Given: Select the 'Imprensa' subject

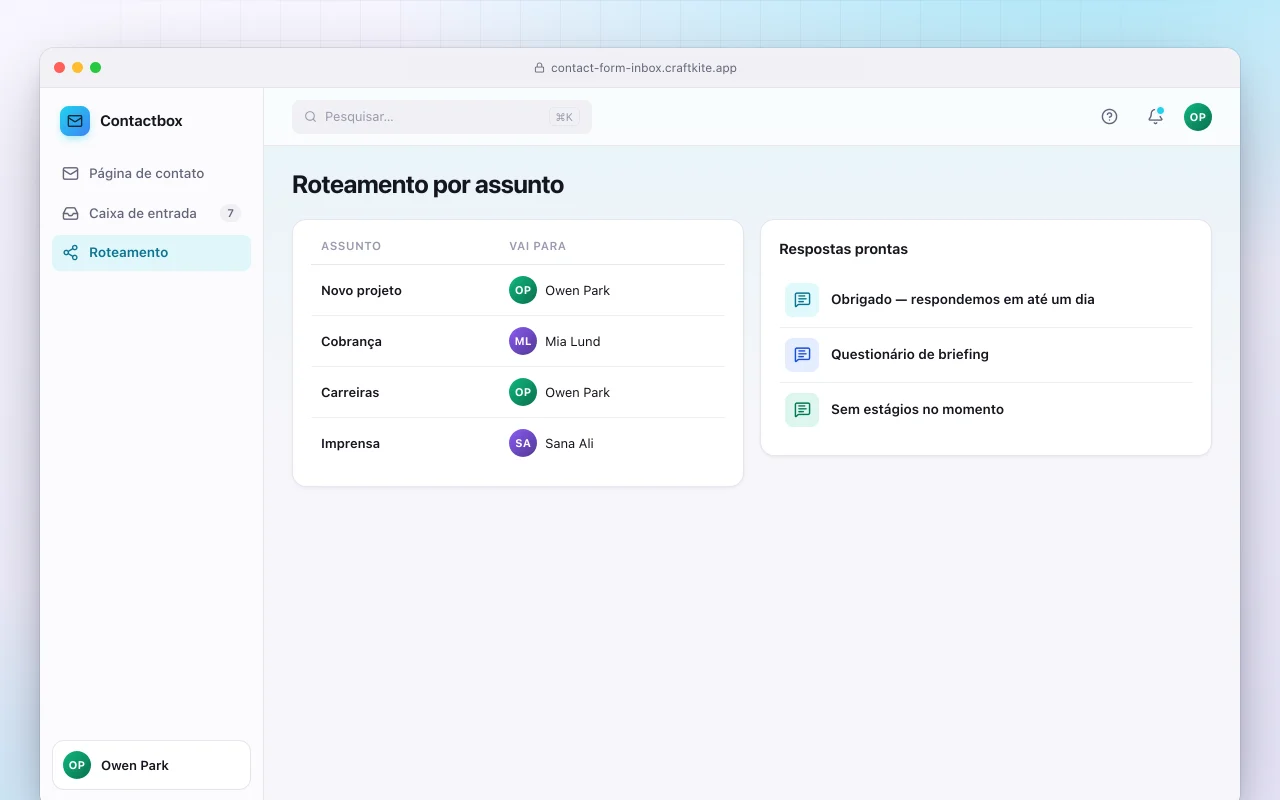Looking at the screenshot, I should 350,443.
